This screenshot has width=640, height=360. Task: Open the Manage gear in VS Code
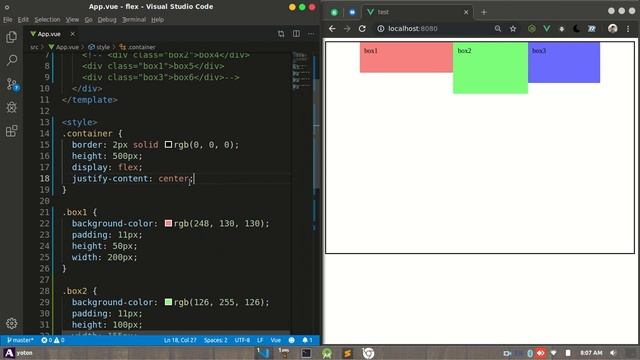coord(11,323)
